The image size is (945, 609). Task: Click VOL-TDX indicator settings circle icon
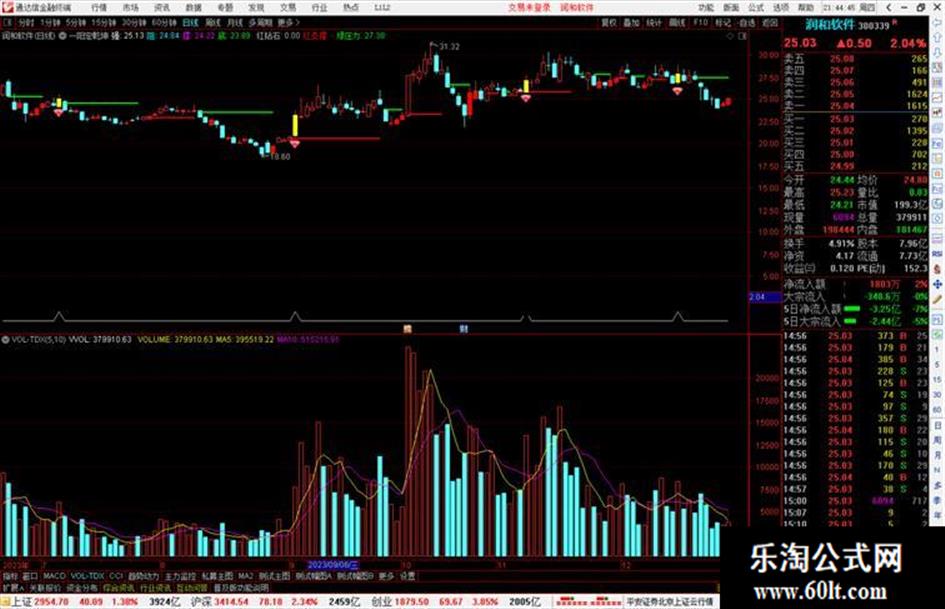tap(5, 339)
